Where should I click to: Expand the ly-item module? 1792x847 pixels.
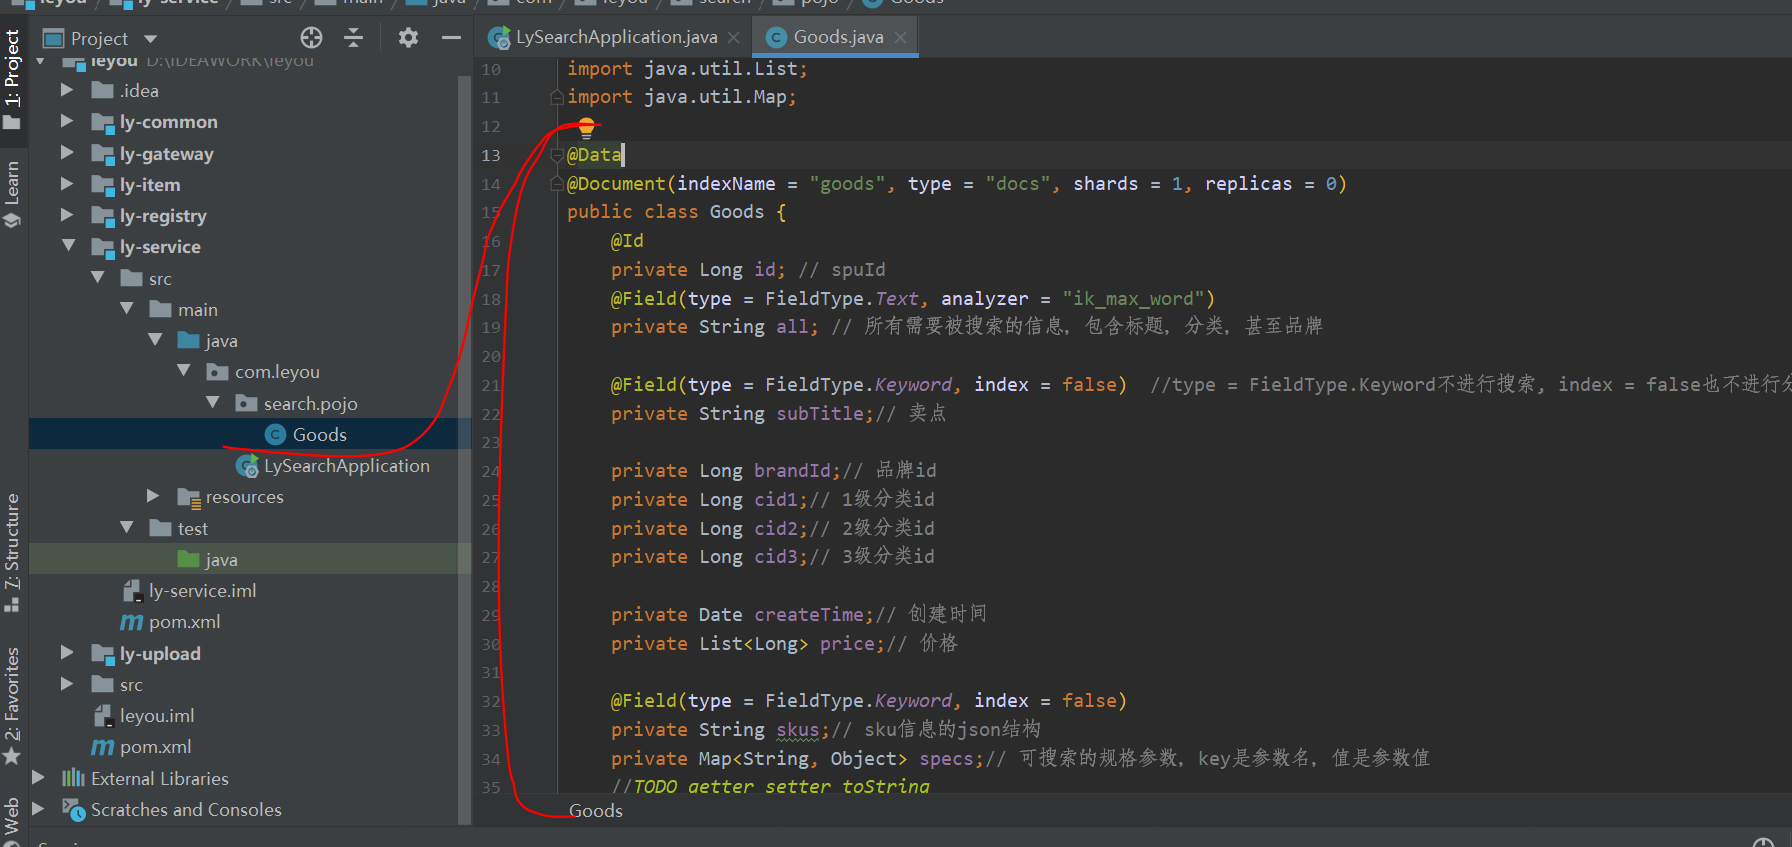pyautogui.click(x=67, y=184)
